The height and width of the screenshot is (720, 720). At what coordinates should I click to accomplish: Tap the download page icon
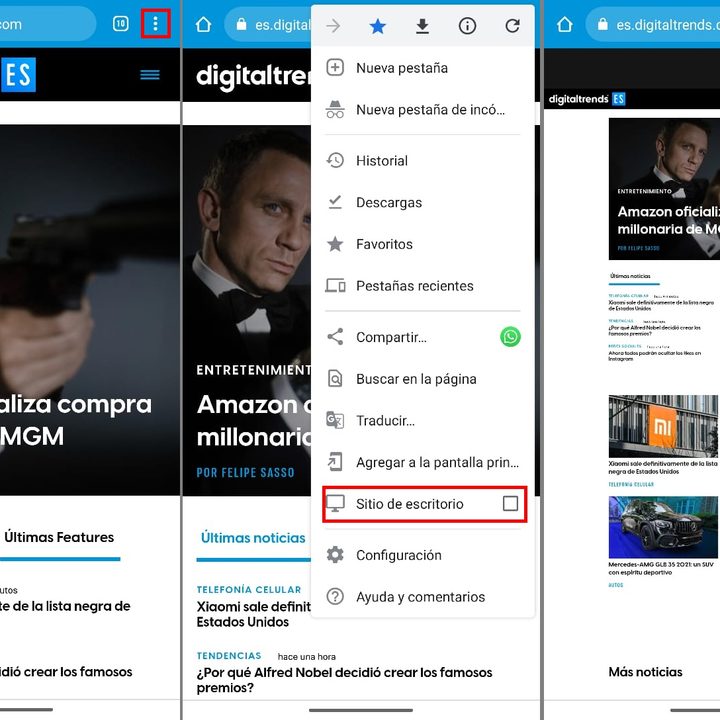coord(422,26)
